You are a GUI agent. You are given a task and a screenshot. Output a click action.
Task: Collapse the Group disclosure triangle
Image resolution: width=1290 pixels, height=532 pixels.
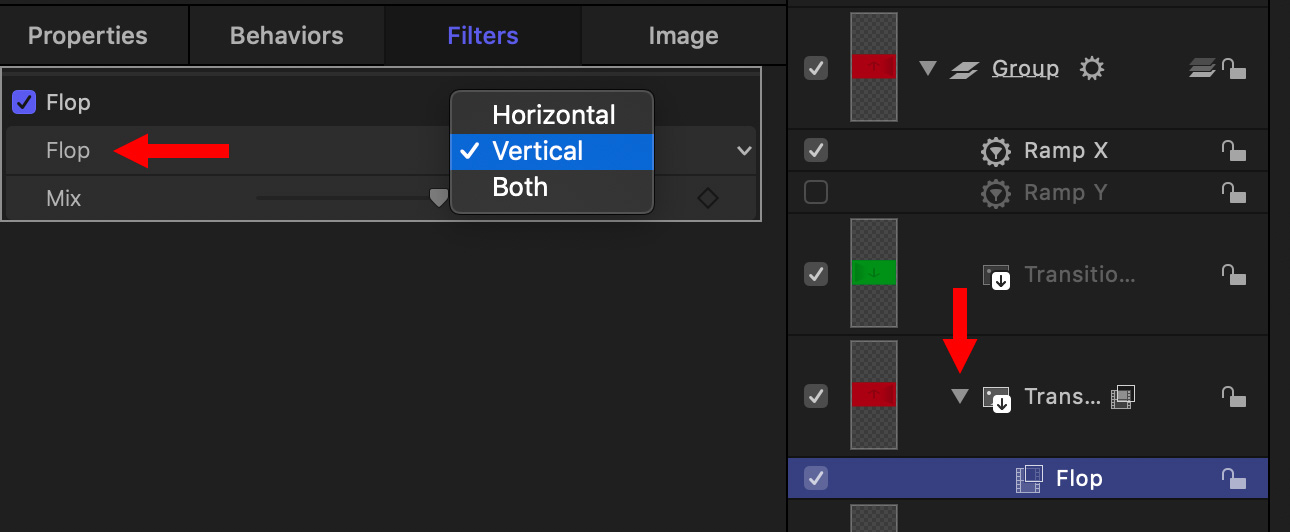pos(927,69)
